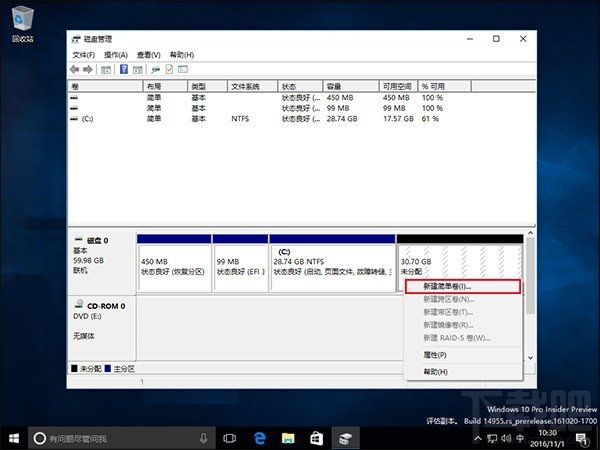This screenshot has width=600, height=450.
Task: Select the (C:) 28.74 GB NTFS partition
Action: pyautogui.click(x=332, y=263)
